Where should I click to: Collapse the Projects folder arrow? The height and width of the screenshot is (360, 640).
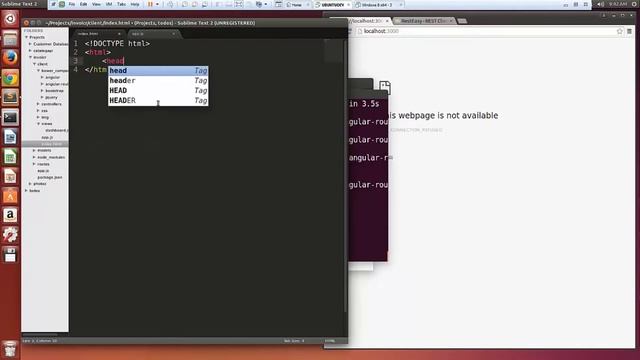pyautogui.click(x=27, y=37)
